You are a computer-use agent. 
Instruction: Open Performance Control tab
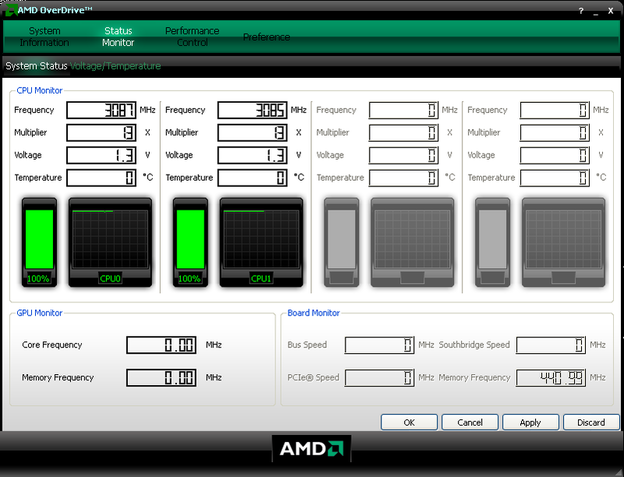click(x=192, y=37)
